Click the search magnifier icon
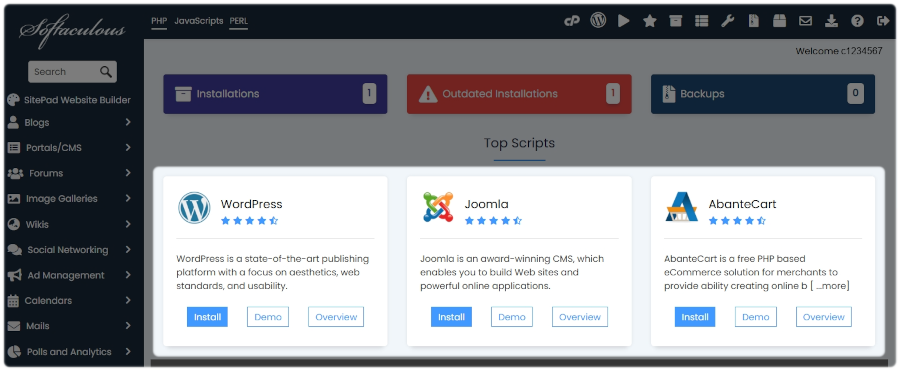Viewport: 900px width, 372px height. (106, 72)
